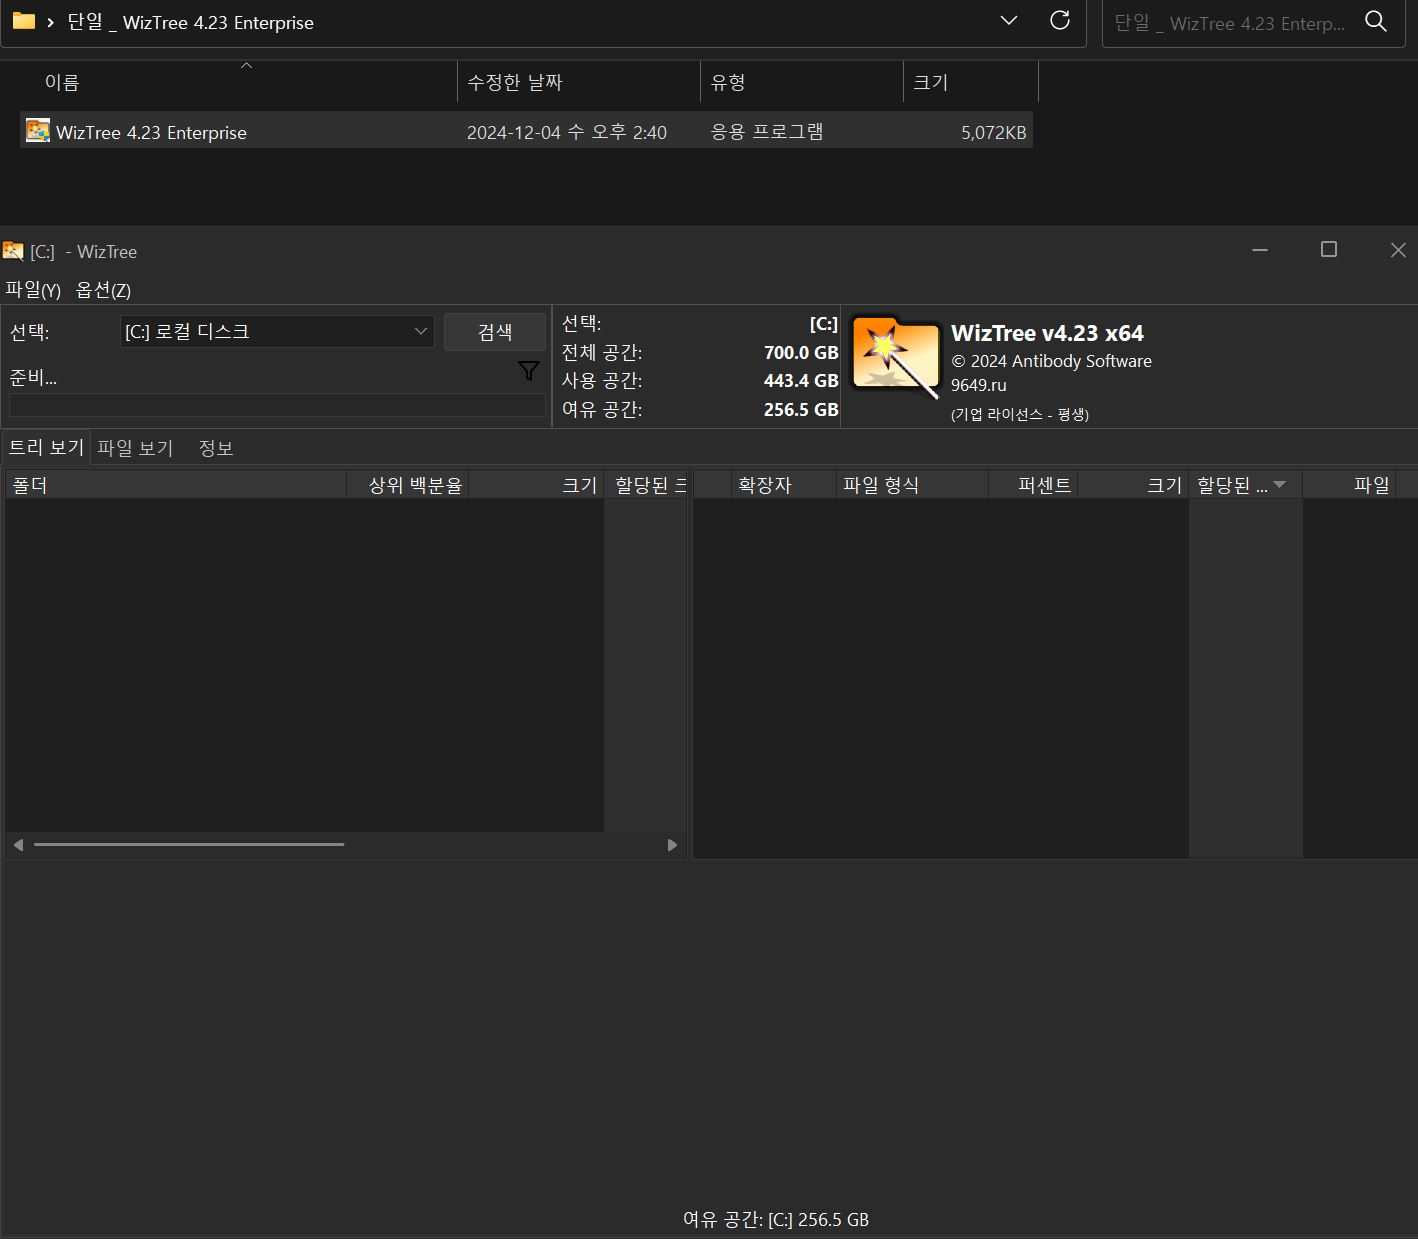Click the WizTree v4.23 x64 title text
Screen dimensions: 1418x1239
click(x=1047, y=333)
